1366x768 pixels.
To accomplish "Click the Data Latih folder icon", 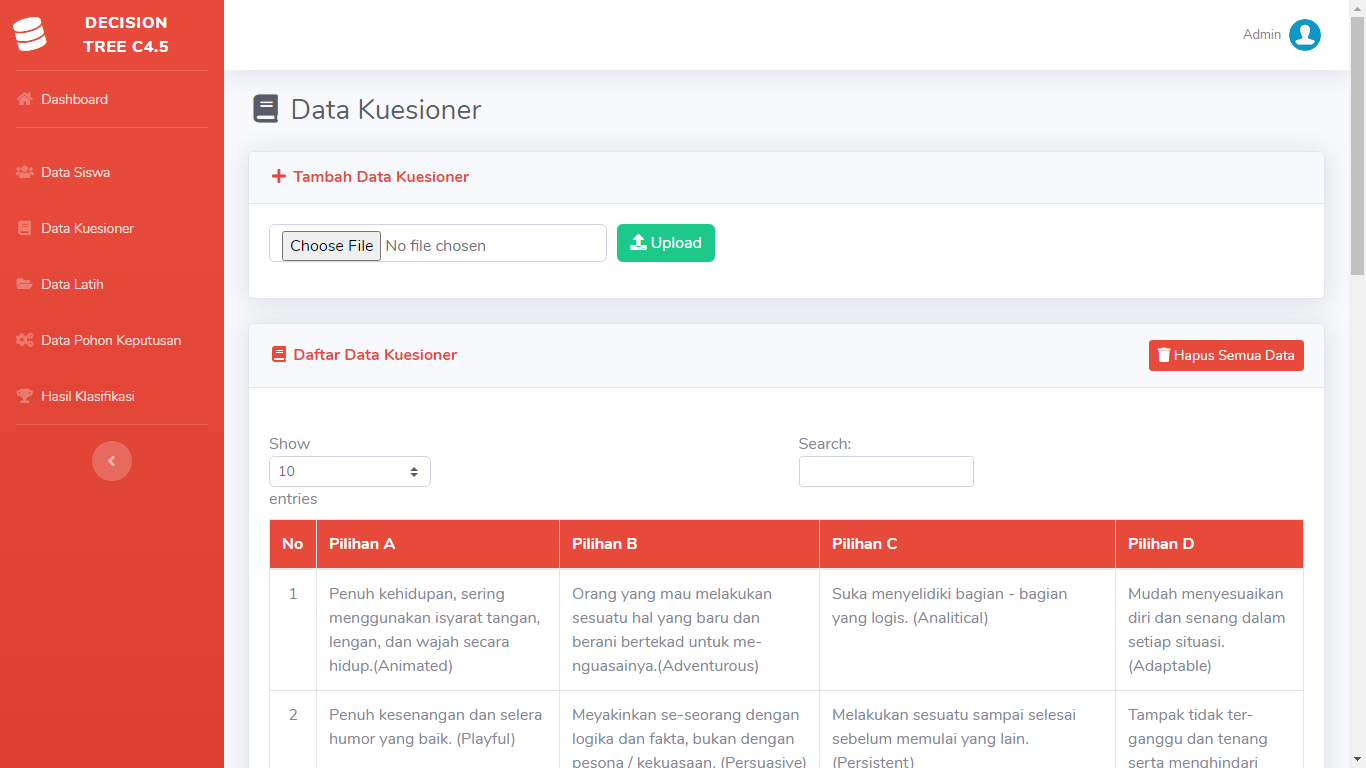I will tap(22, 284).
